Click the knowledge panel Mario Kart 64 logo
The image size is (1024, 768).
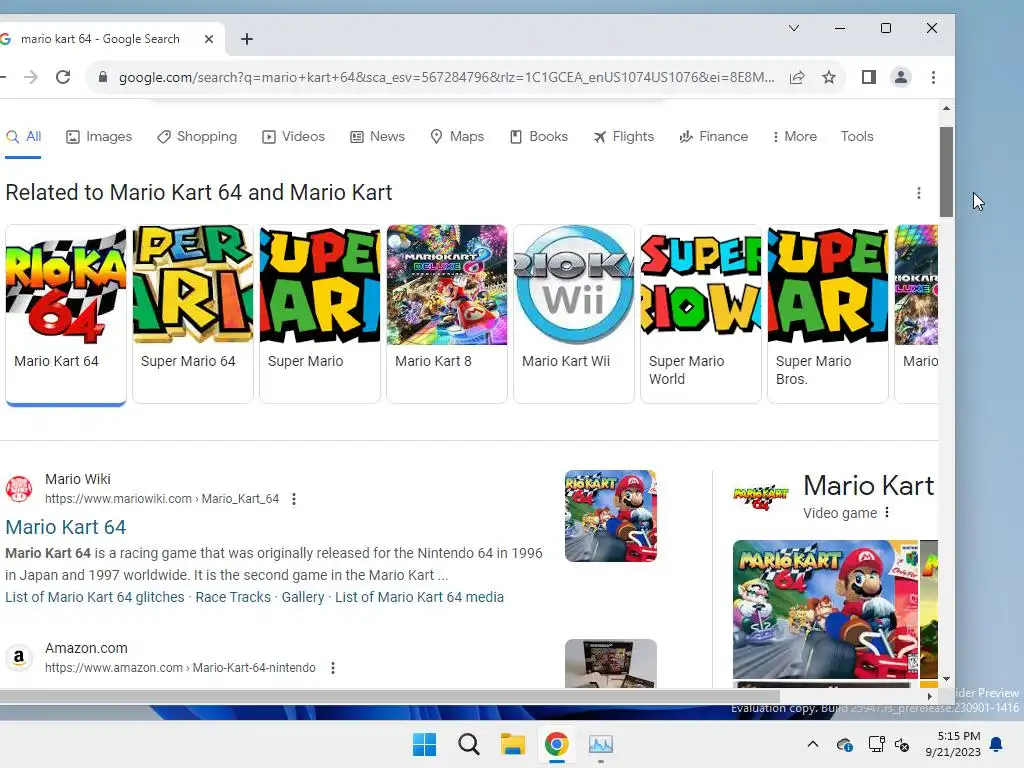point(761,497)
